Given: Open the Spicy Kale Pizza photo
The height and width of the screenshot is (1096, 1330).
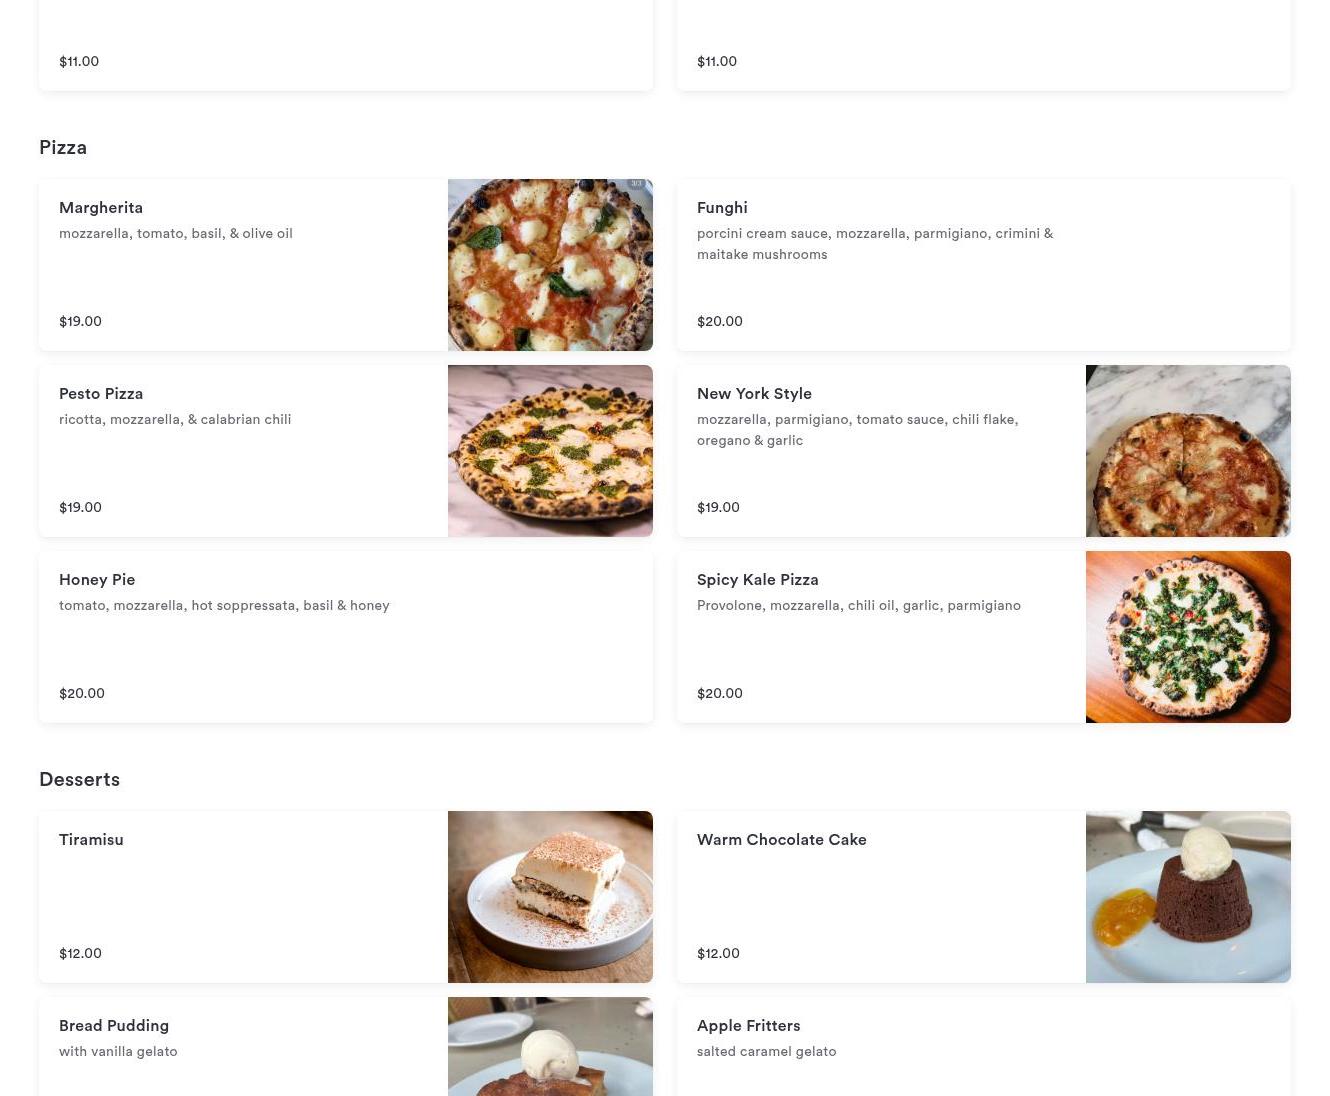Looking at the screenshot, I should coord(1188,637).
